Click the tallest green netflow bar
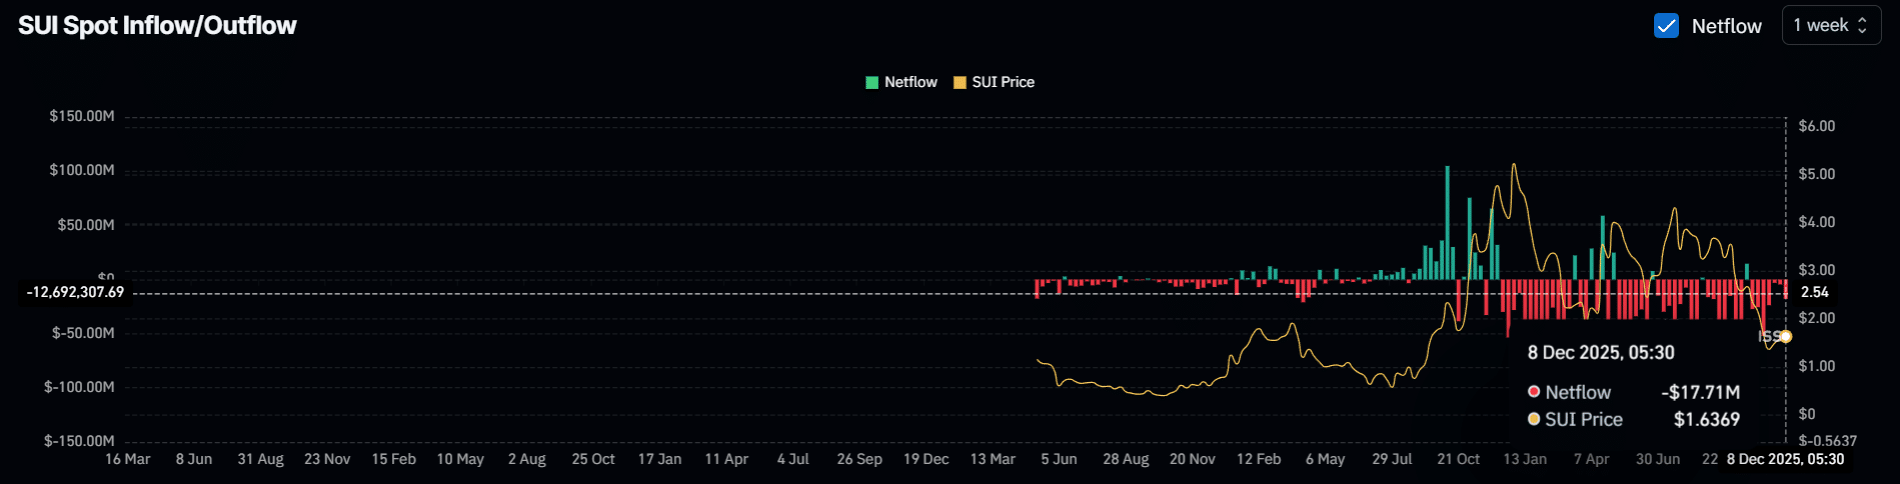The width and height of the screenshot is (1900, 484). 1447,222
